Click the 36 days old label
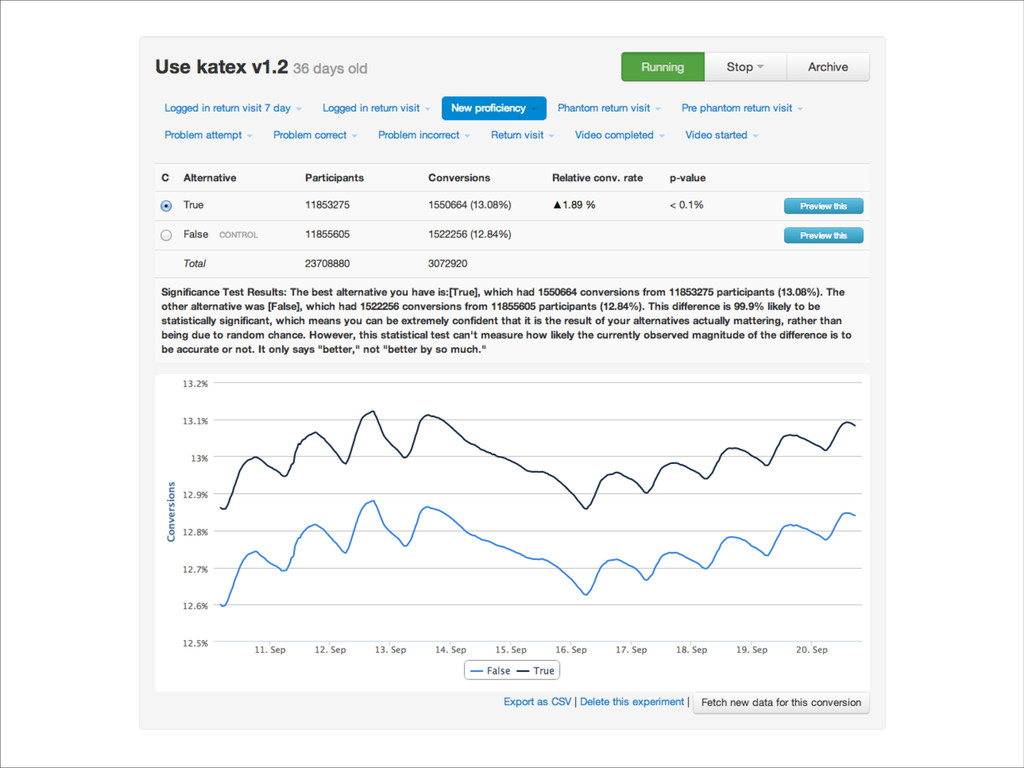This screenshot has height=768, width=1024. coord(330,69)
